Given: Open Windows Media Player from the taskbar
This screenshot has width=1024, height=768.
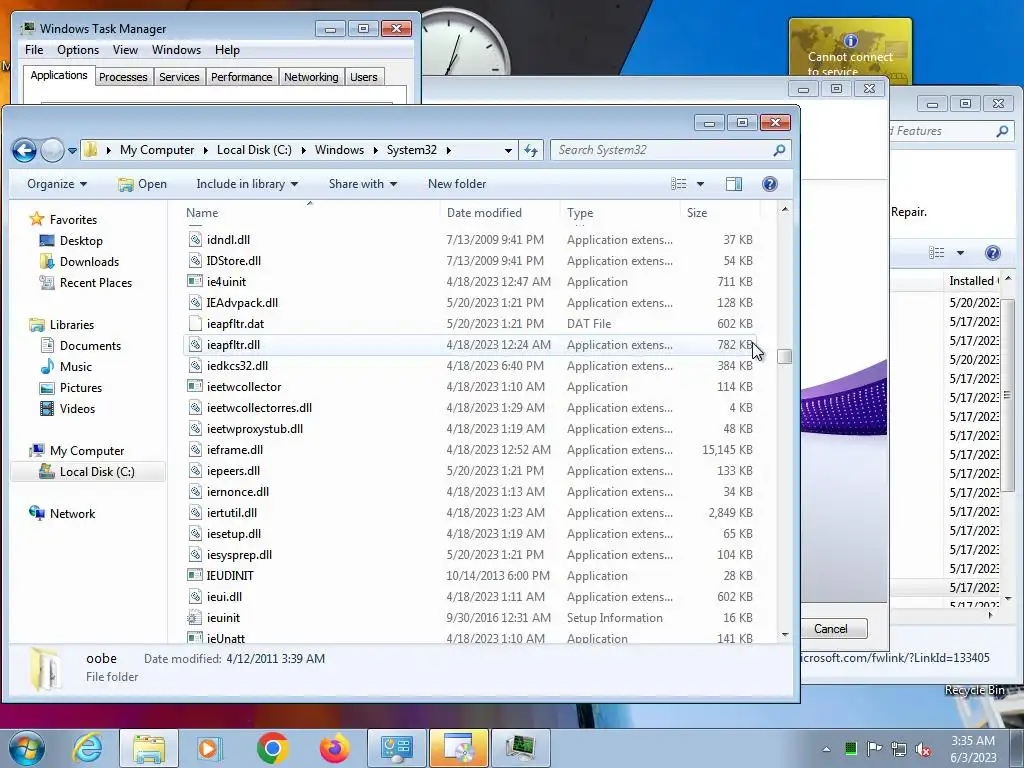Looking at the screenshot, I should [210, 748].
